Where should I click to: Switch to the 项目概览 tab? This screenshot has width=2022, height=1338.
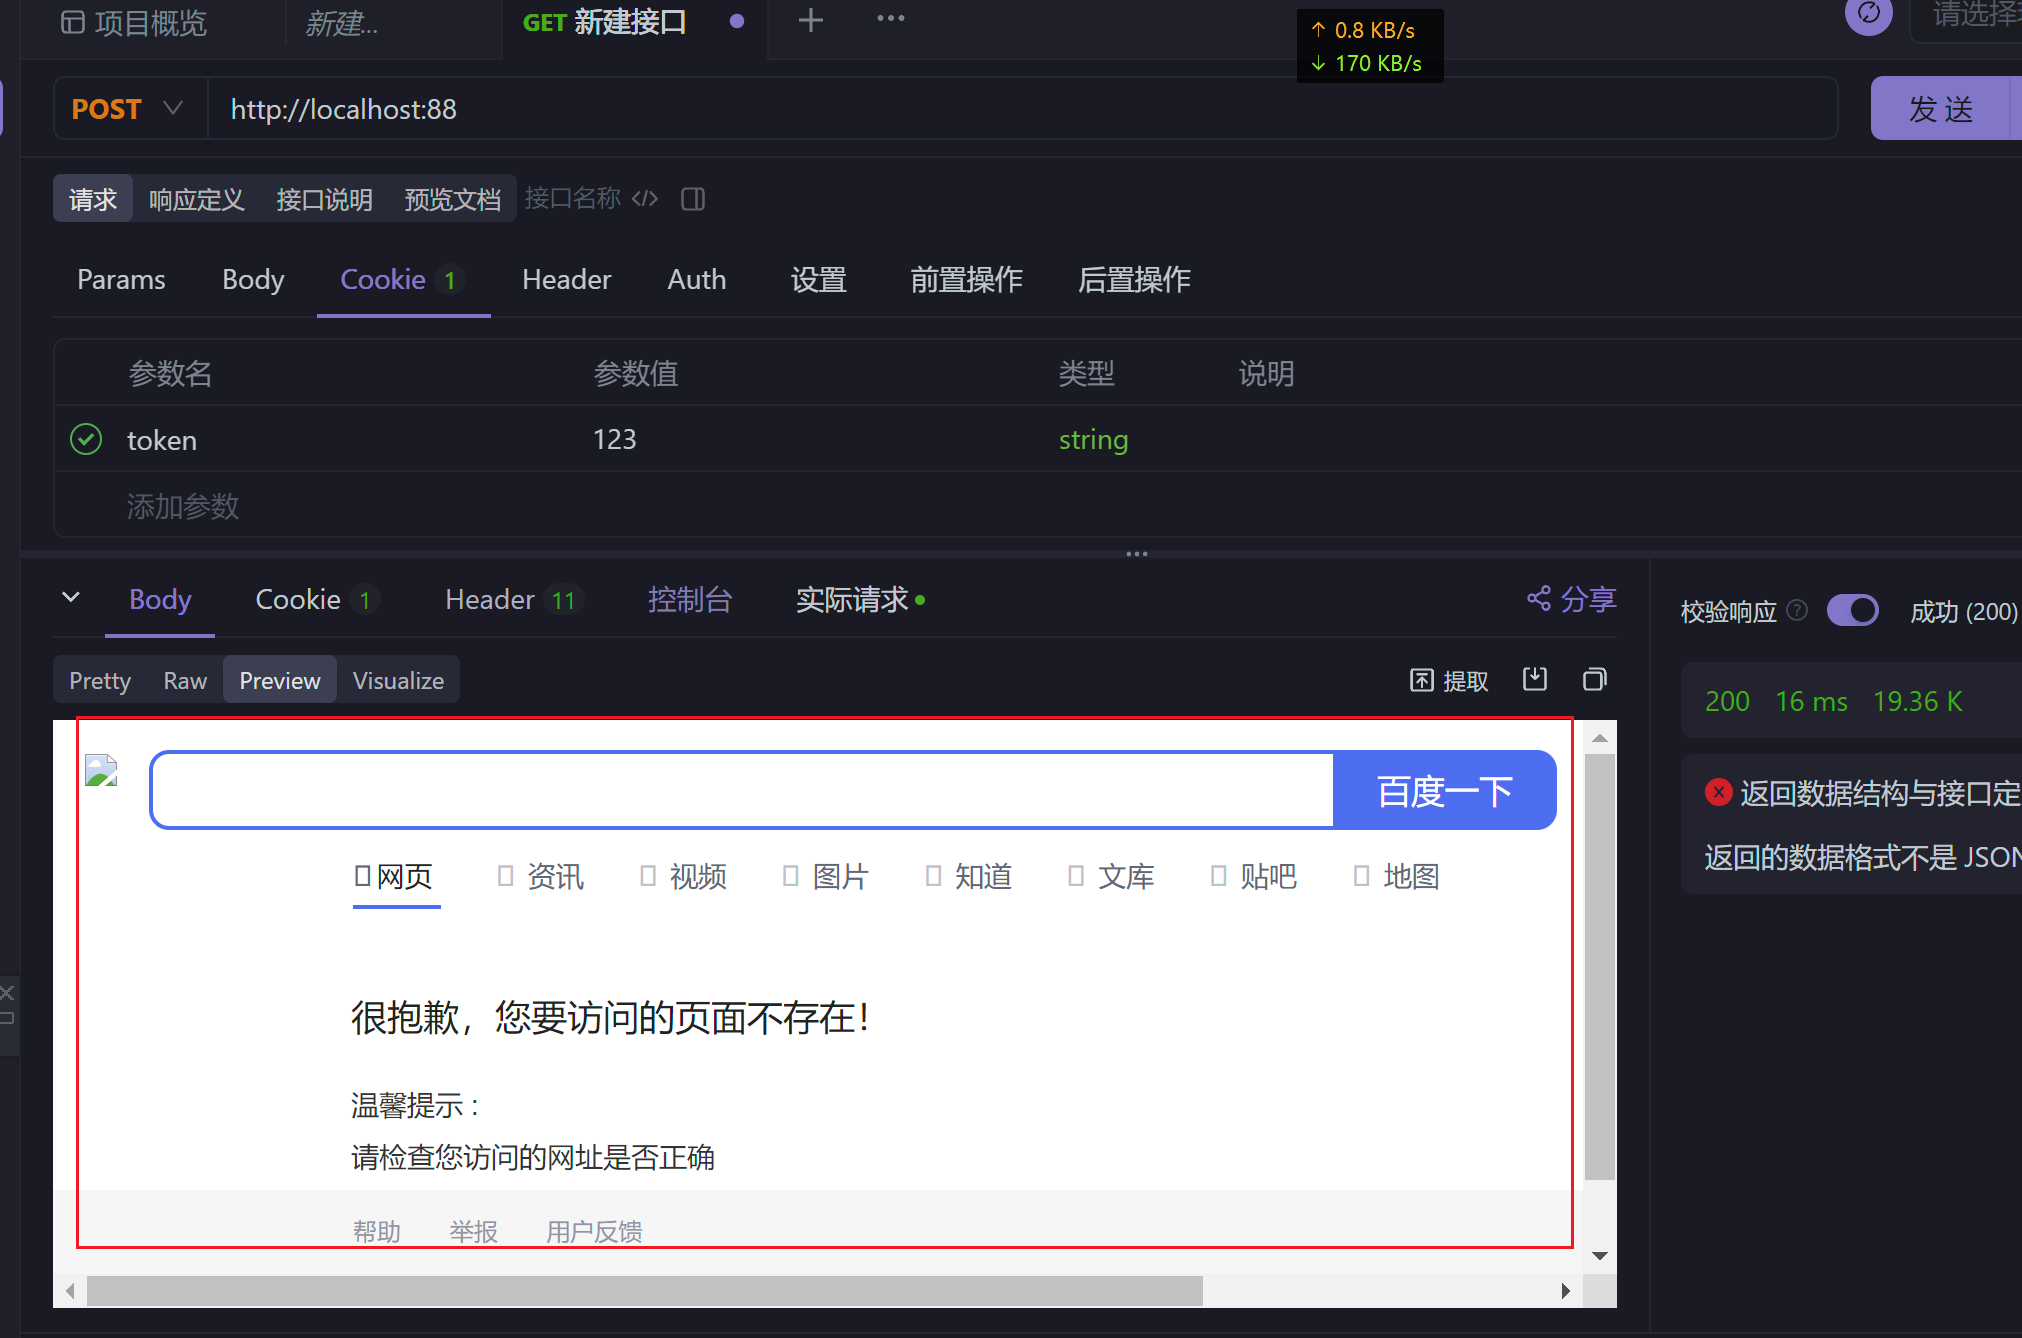click(x=134, y=22)
